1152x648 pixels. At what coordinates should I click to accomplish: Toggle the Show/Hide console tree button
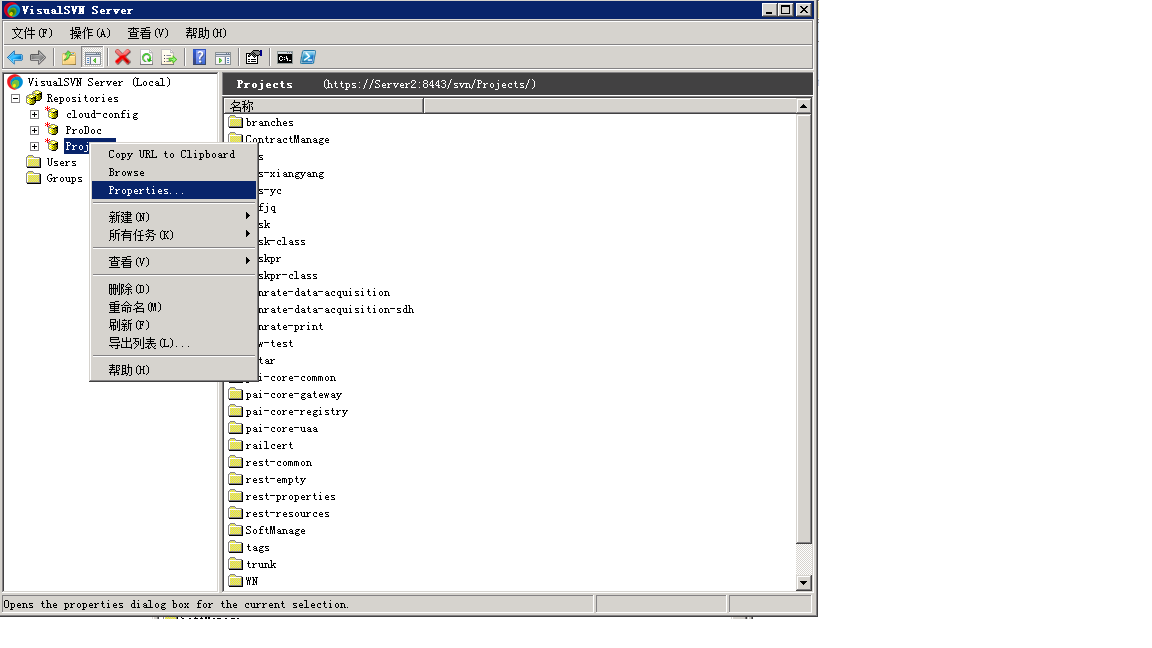(93, 57)
